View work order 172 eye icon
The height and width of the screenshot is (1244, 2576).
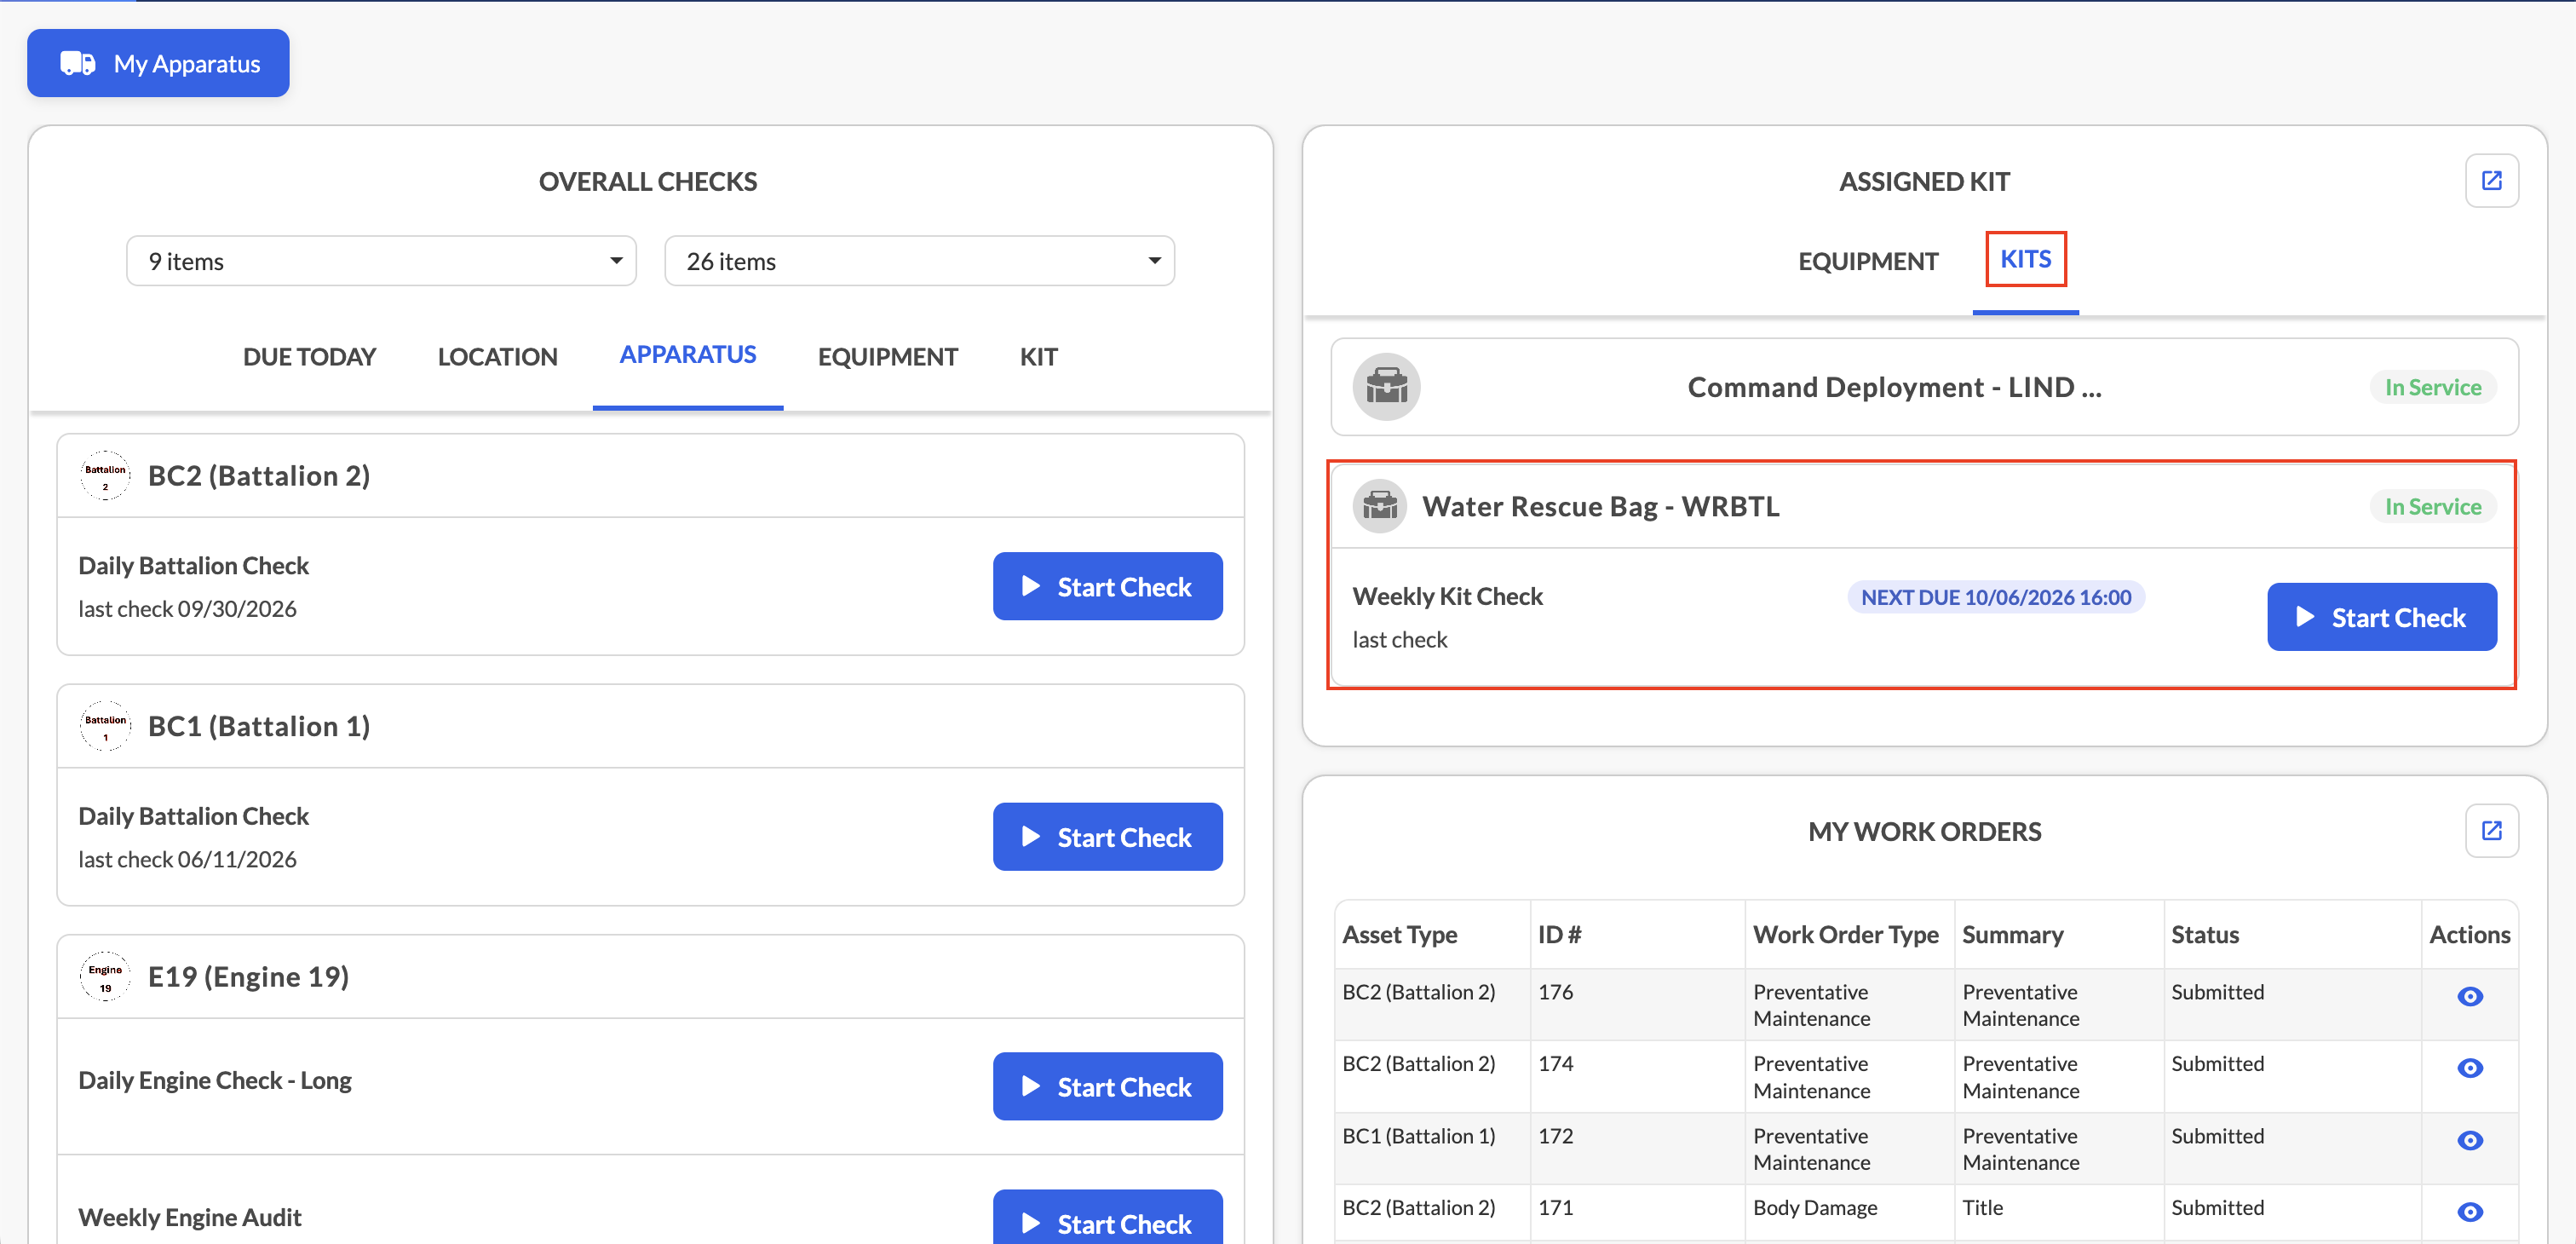tap(2469, 1140)
